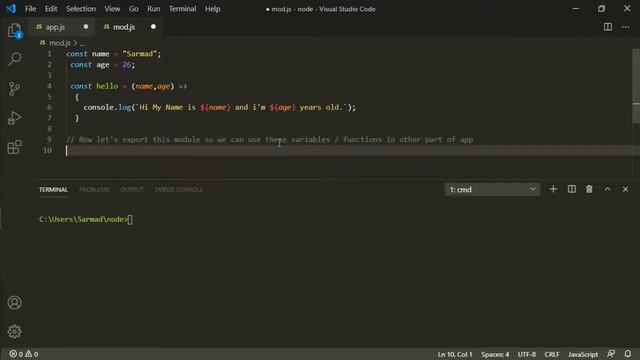This screenshot has width=640, height=360.
Task: Switch to the DEBUG CONSOLE tab
Action: pyautogui.click(x=179, y=189)
